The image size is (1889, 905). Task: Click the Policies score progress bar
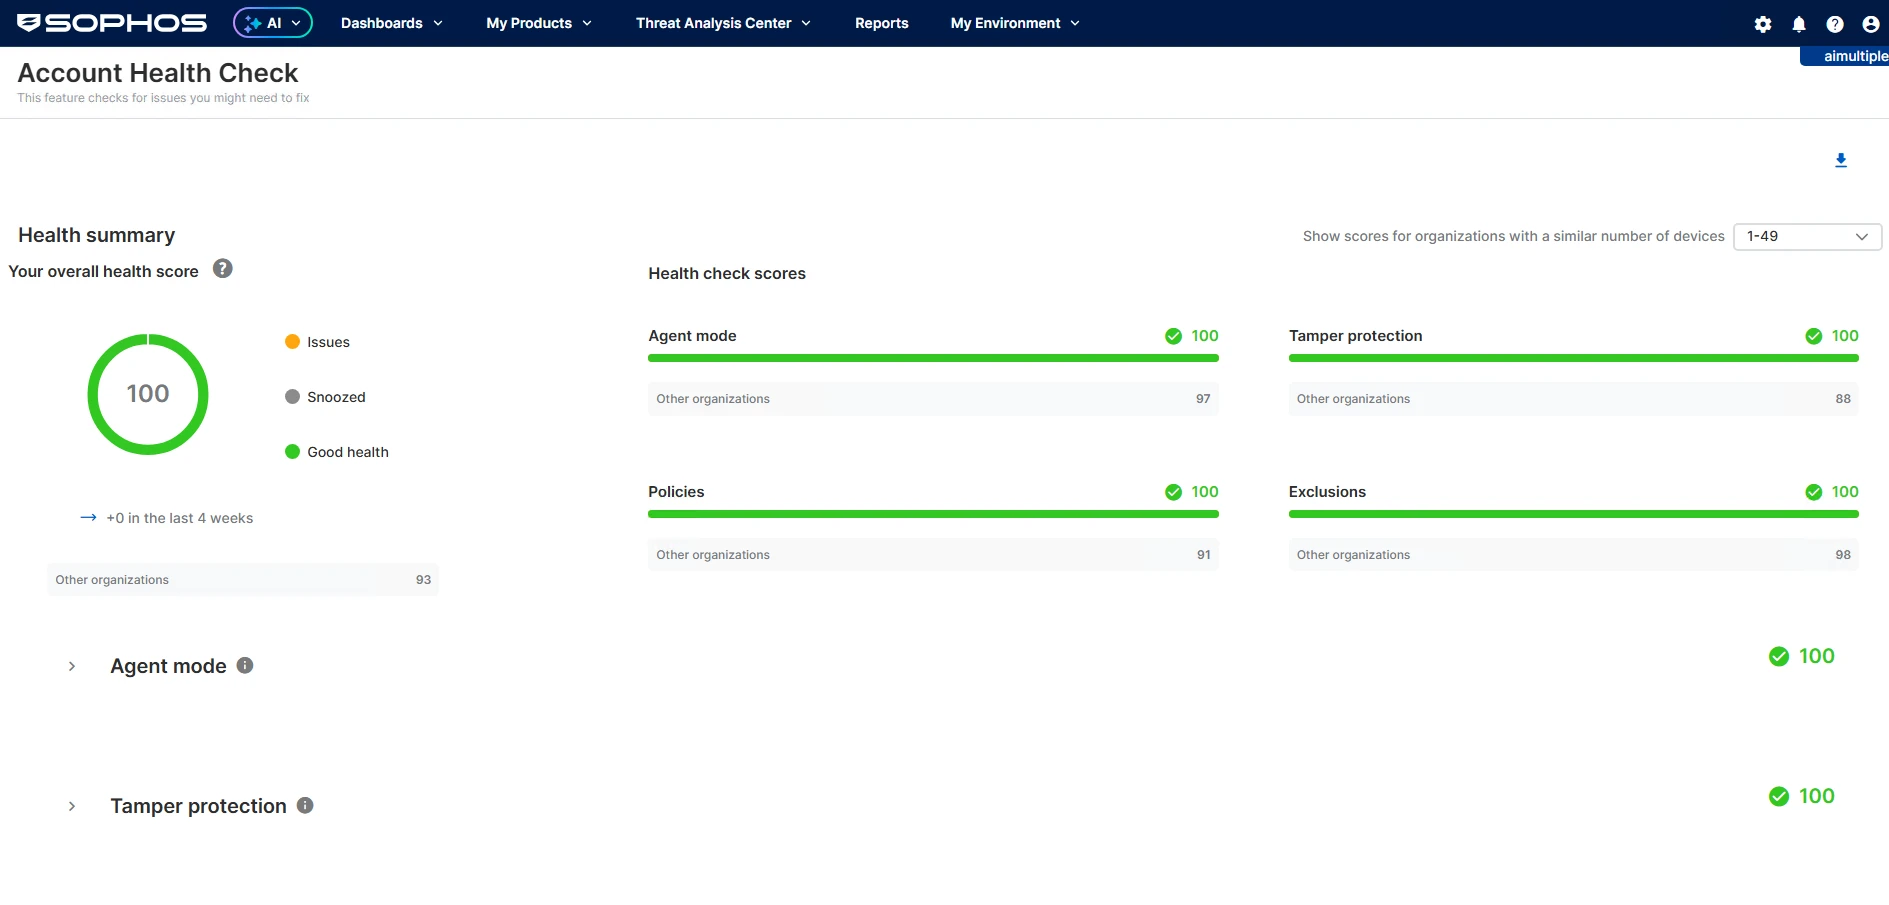(933, 514)
